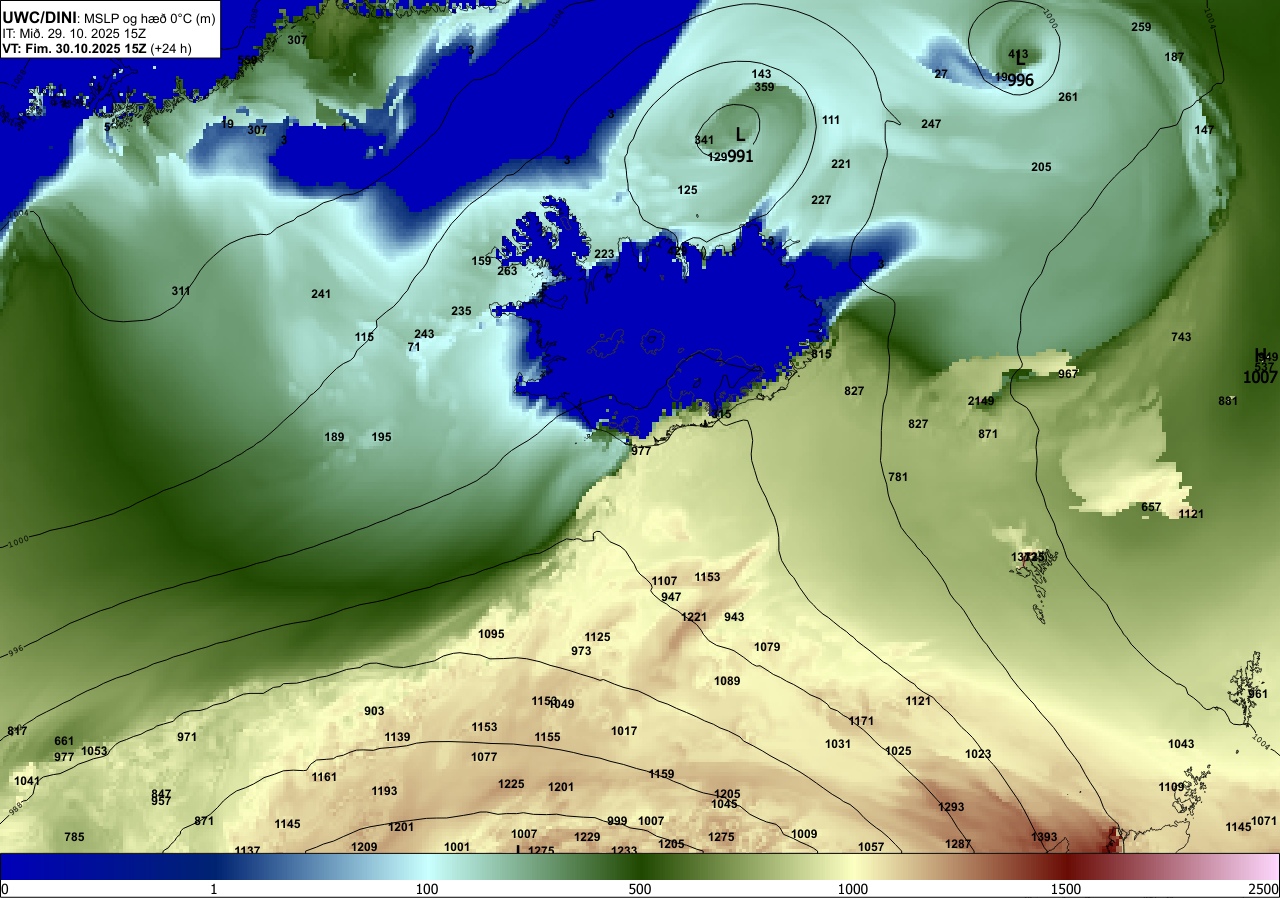The width and height of the screenshot is (1280, 898).
Task: Select the height value 241
Action: (320, 293)
